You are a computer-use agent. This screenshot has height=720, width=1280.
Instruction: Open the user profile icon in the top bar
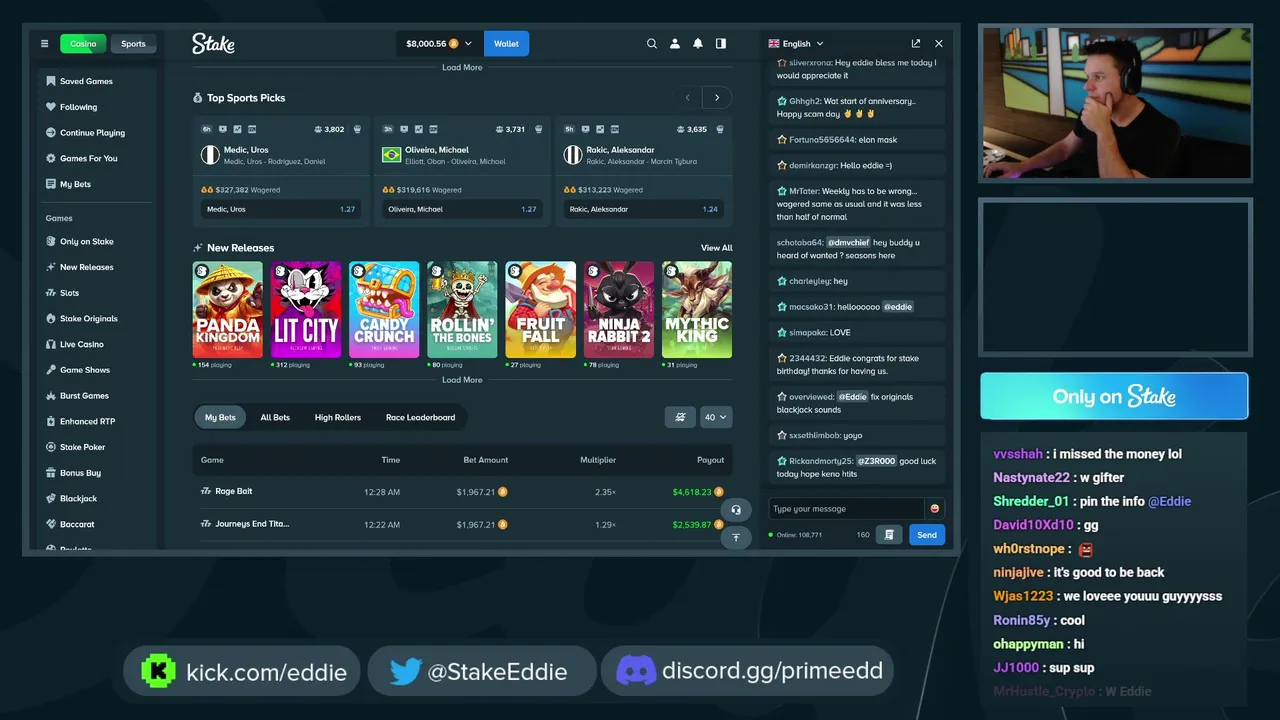tap(675, 44)
